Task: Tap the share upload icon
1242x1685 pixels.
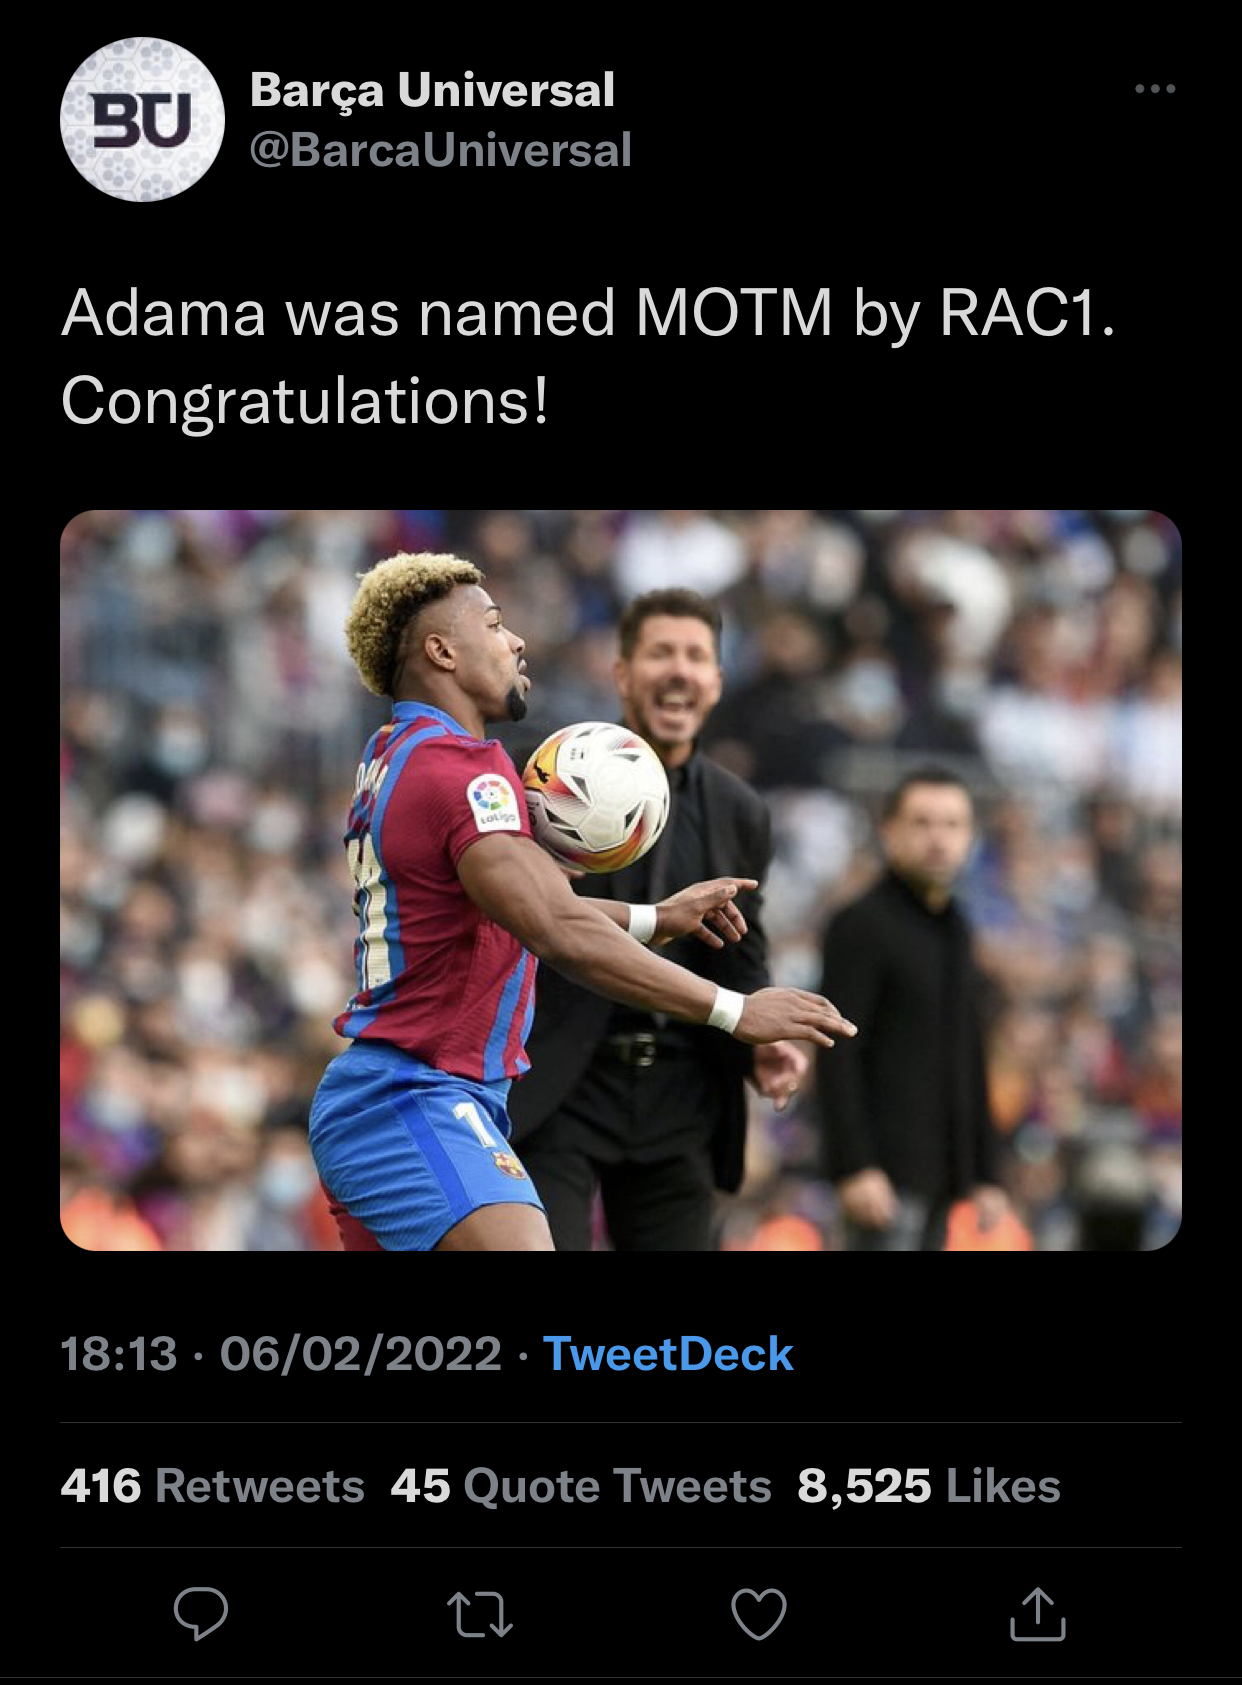Action: tap(1038, 1614)
